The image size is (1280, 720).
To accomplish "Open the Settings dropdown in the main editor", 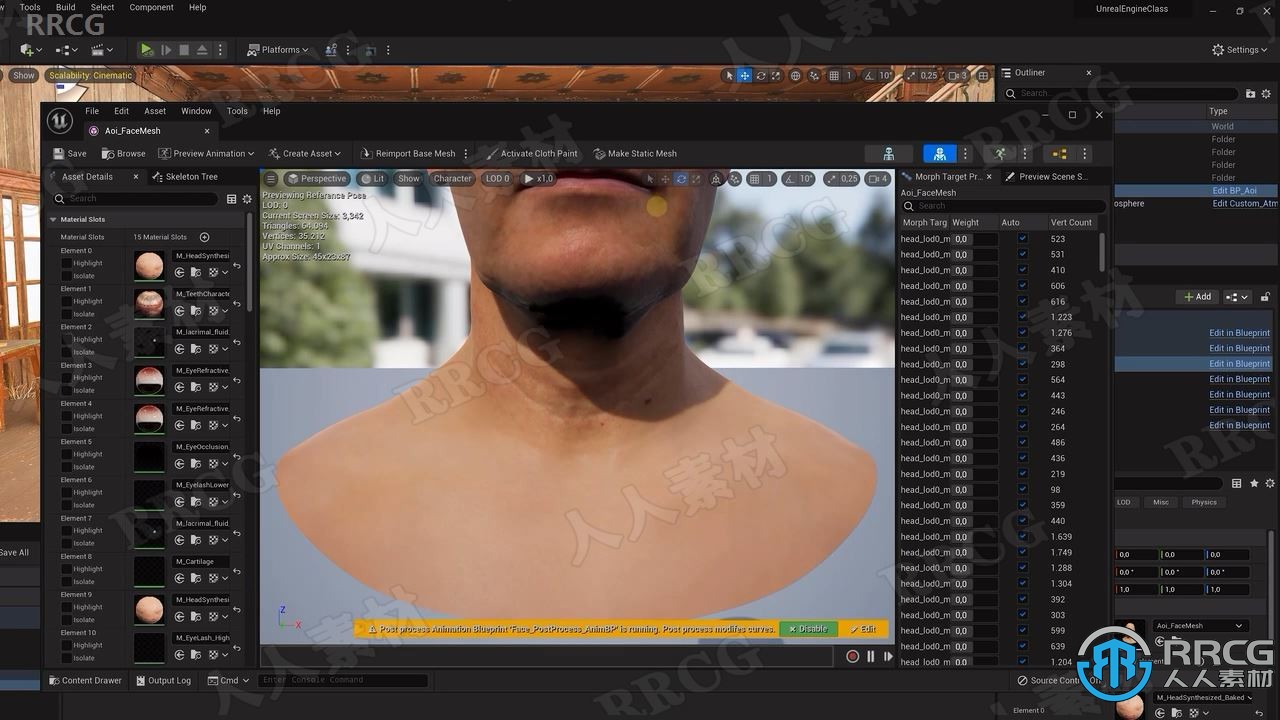I will click(x=1241, y=50).
